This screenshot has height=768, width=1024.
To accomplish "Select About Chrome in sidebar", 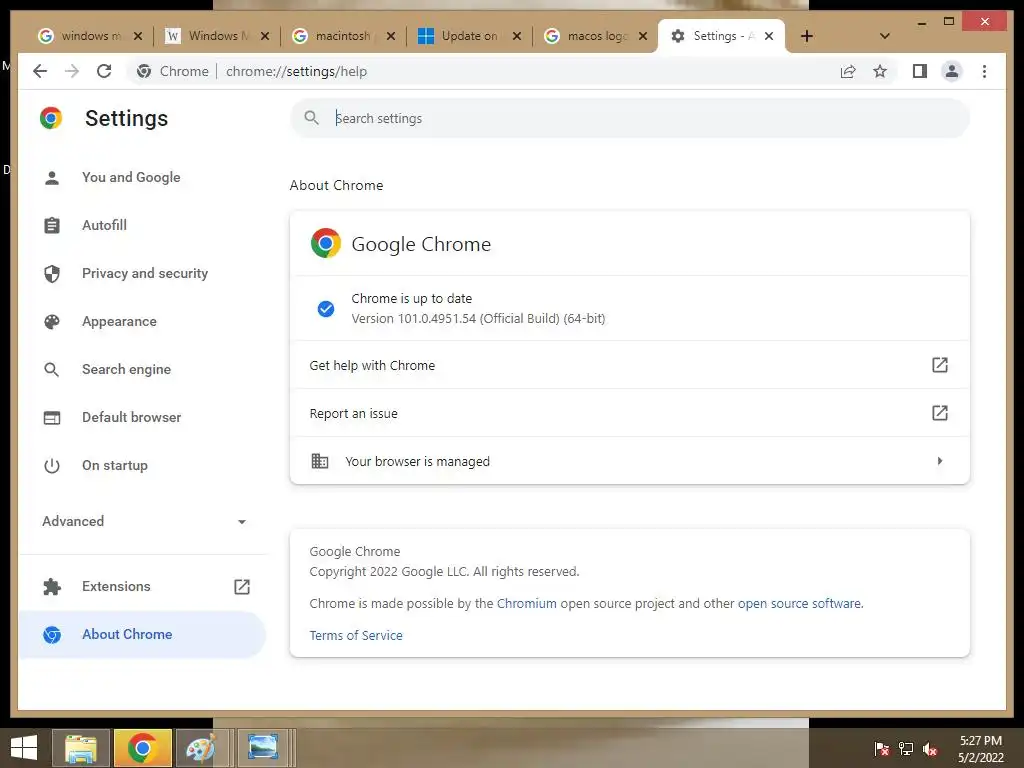I will pos(142,634).
